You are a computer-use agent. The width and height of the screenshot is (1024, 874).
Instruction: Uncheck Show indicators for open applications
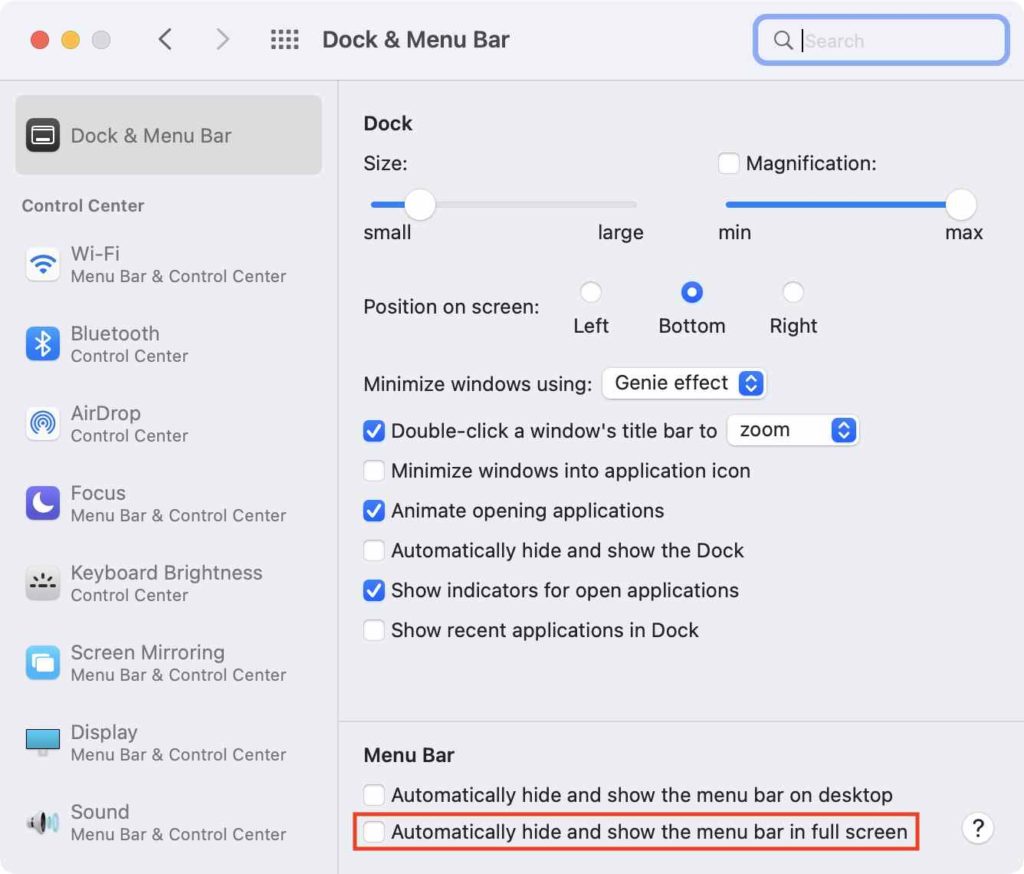point(374,590)
